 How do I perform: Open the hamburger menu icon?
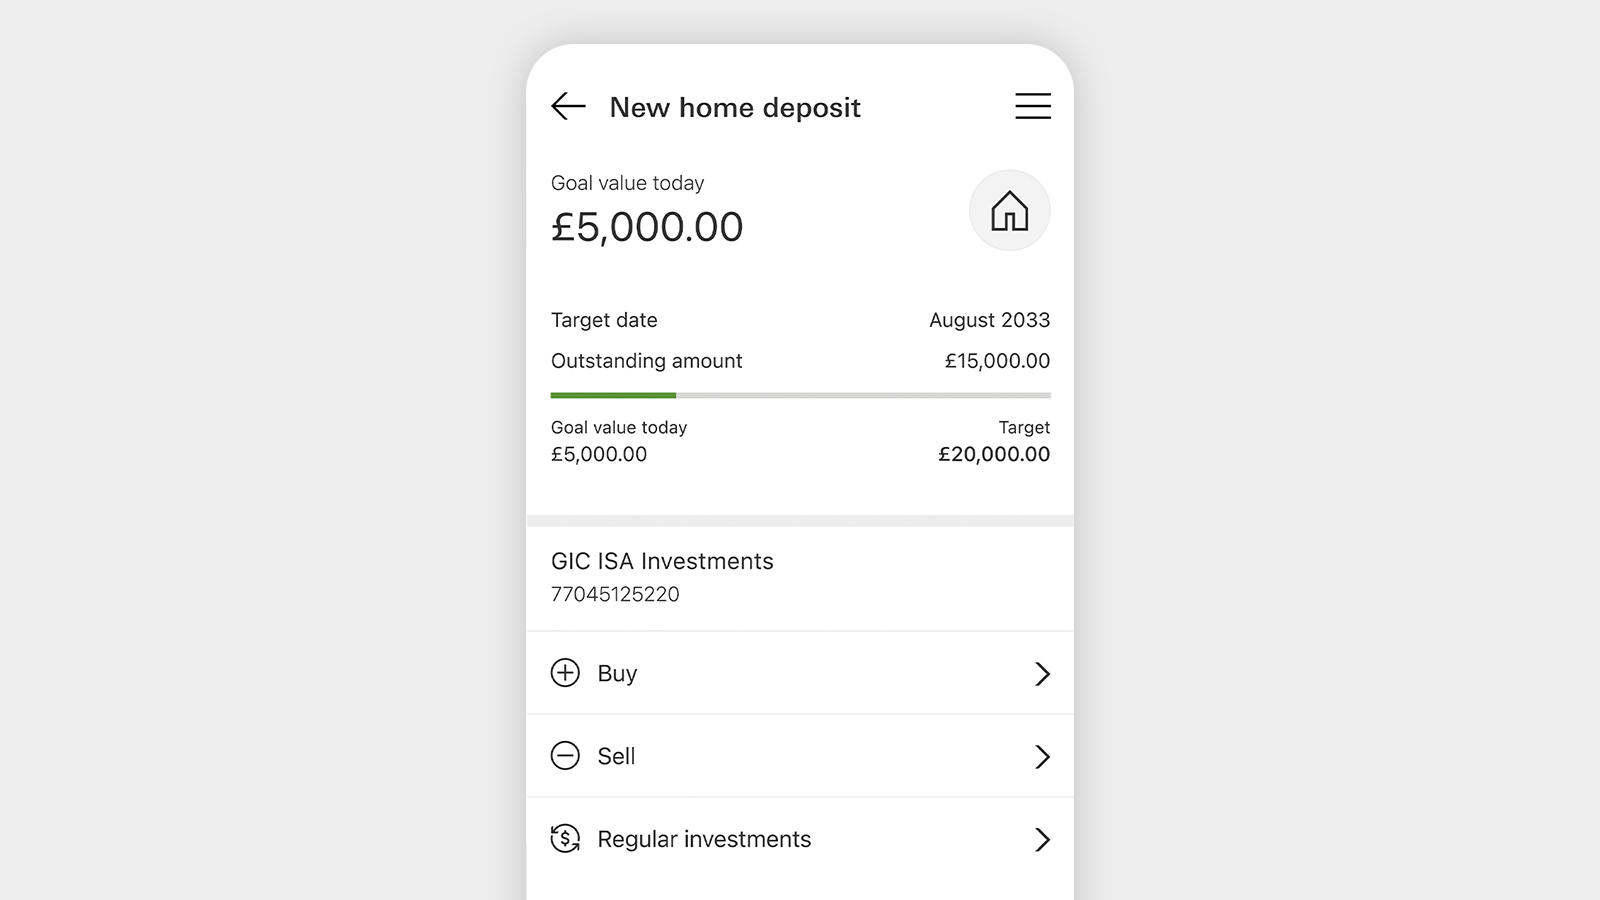1033,106
